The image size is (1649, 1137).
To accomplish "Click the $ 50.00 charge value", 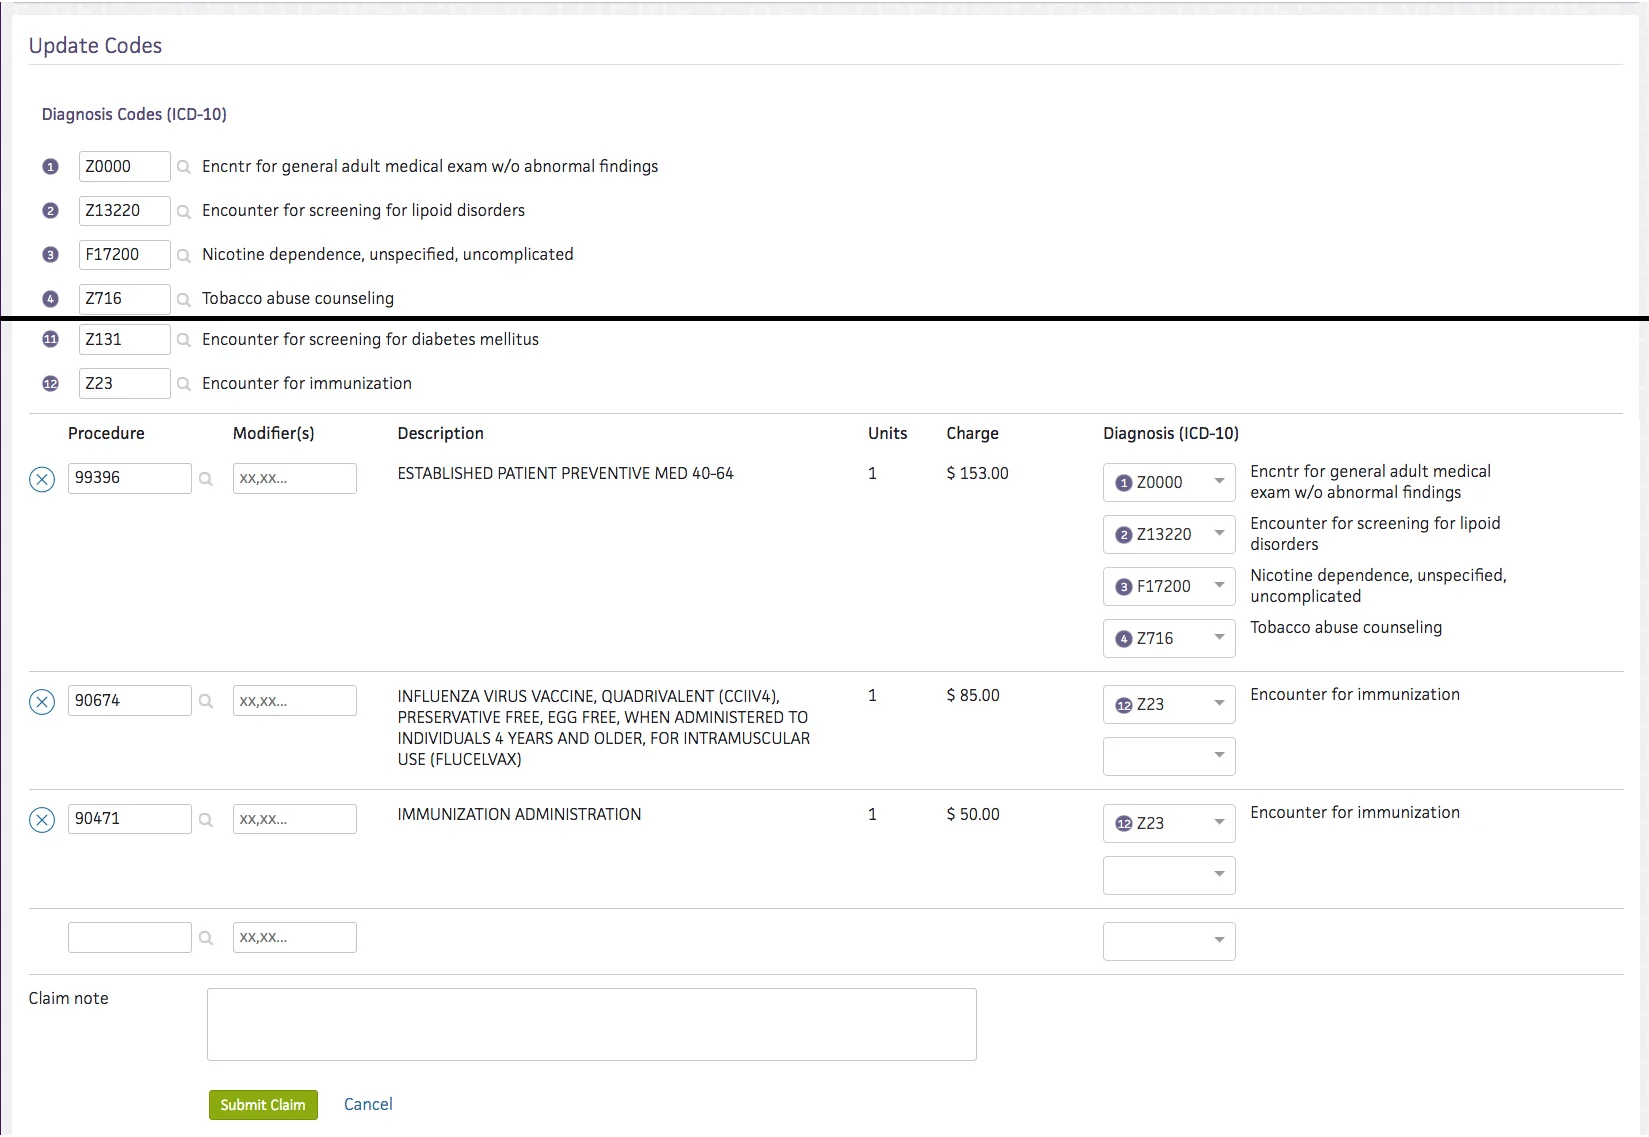I will [x=973, y=814].
